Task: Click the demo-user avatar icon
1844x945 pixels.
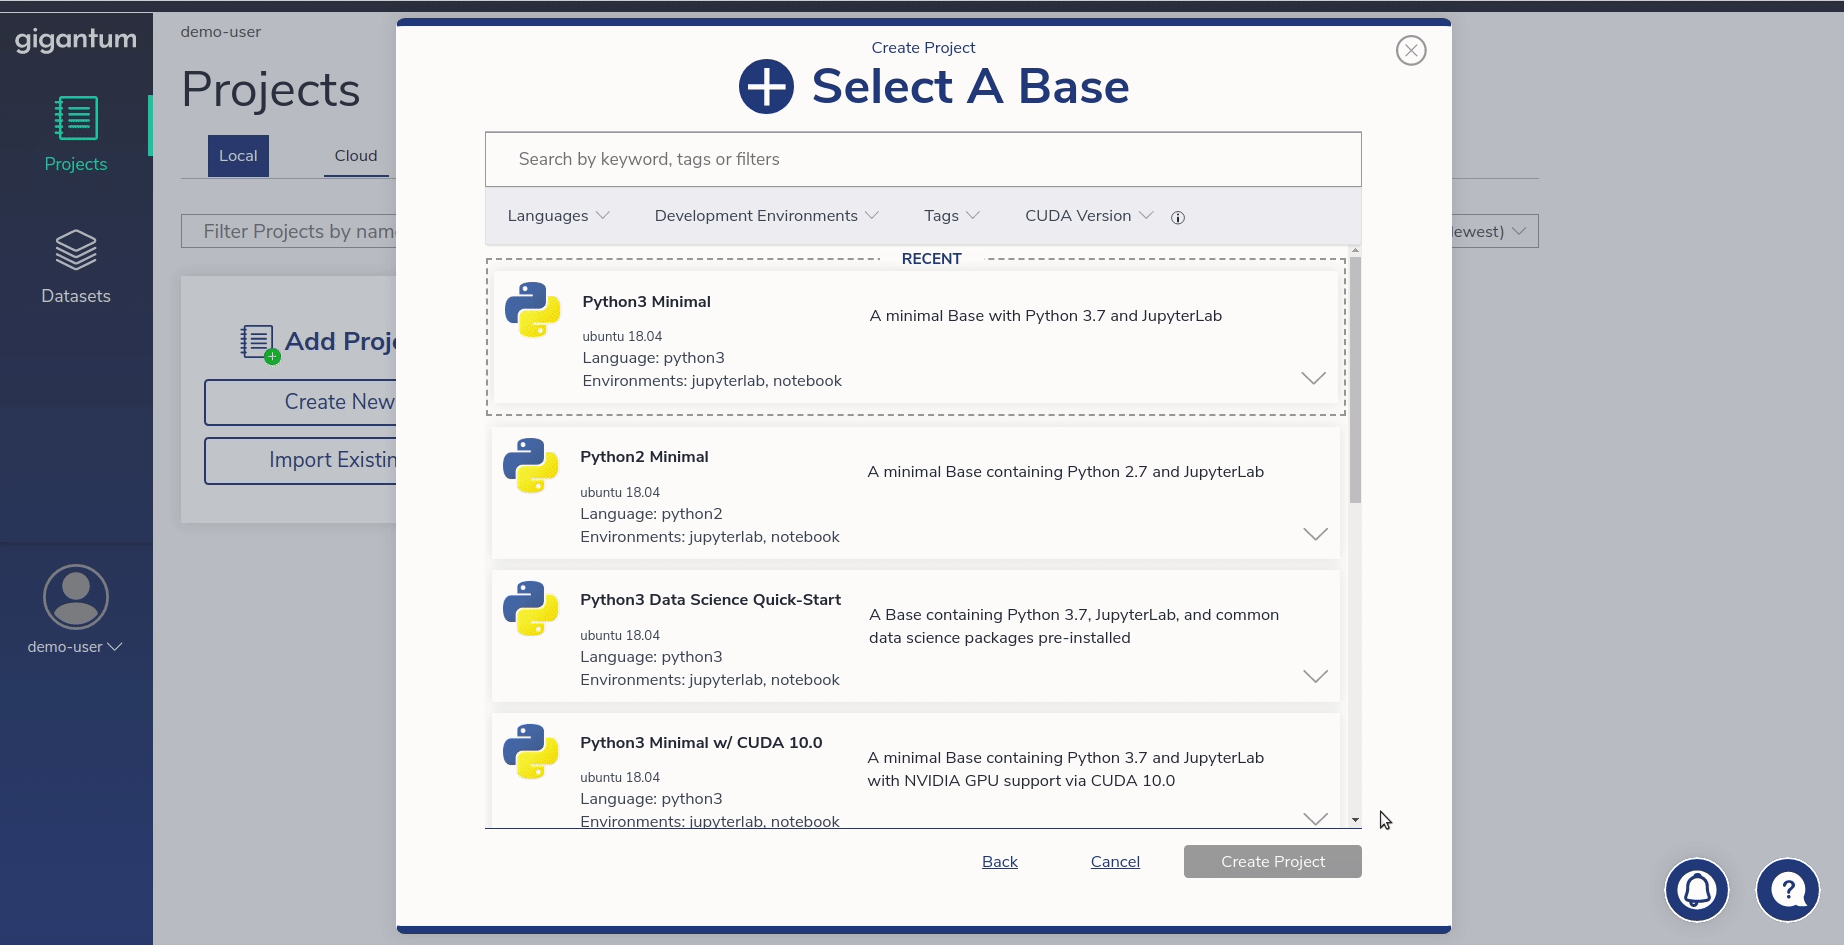Action: click(76, 597)
